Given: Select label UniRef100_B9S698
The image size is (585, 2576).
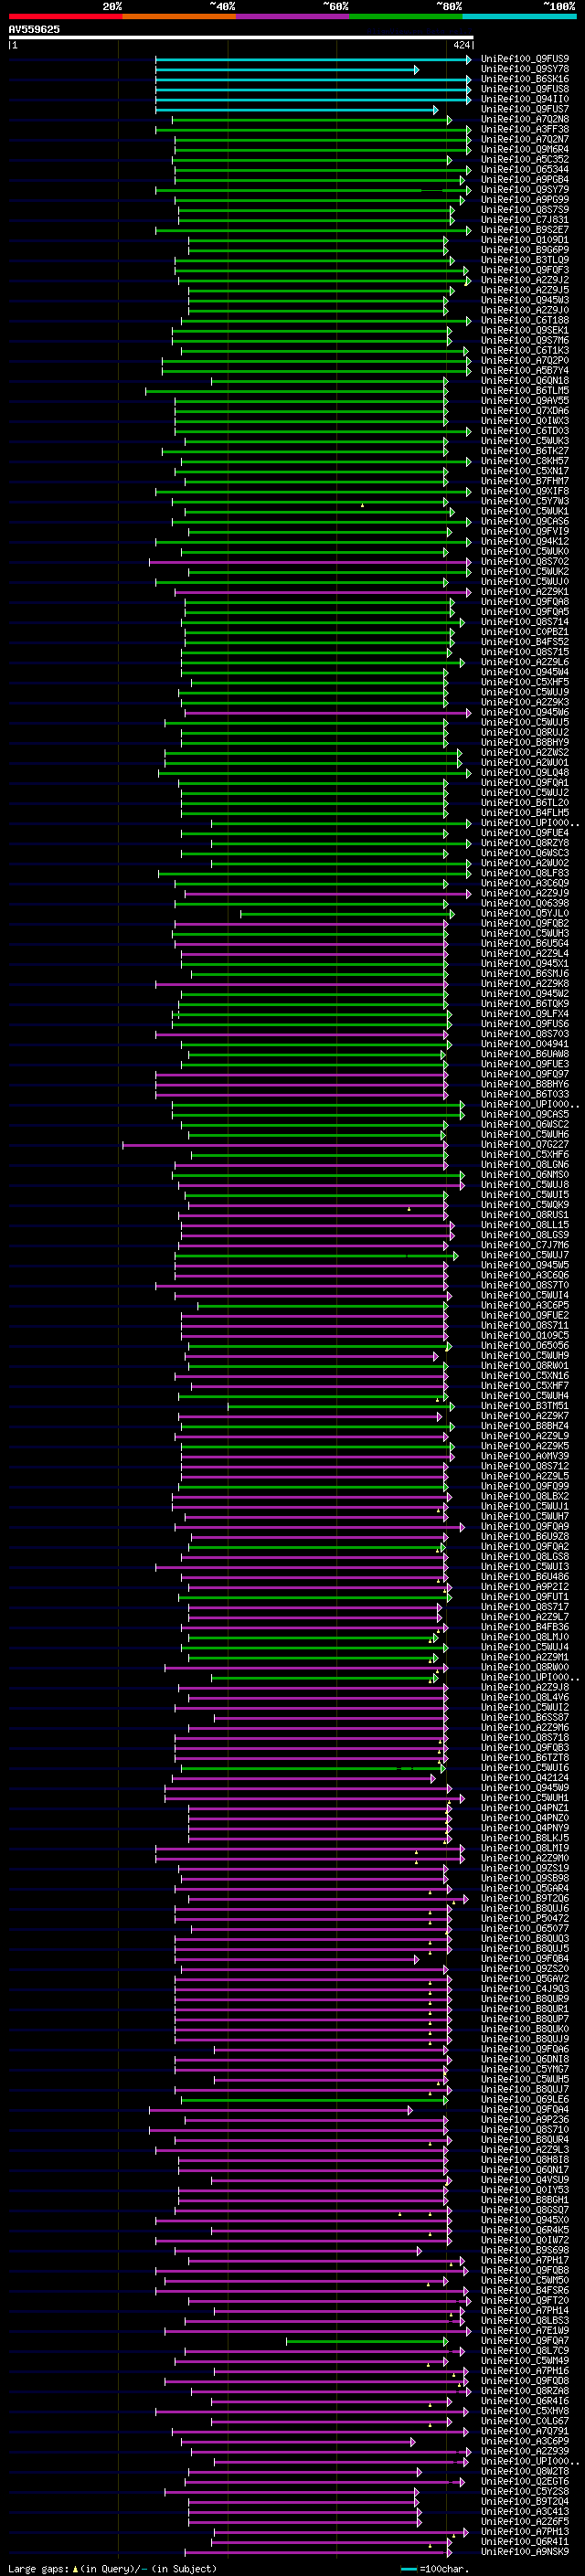Looking at the screenshot, I should (x=525, y=2250).
